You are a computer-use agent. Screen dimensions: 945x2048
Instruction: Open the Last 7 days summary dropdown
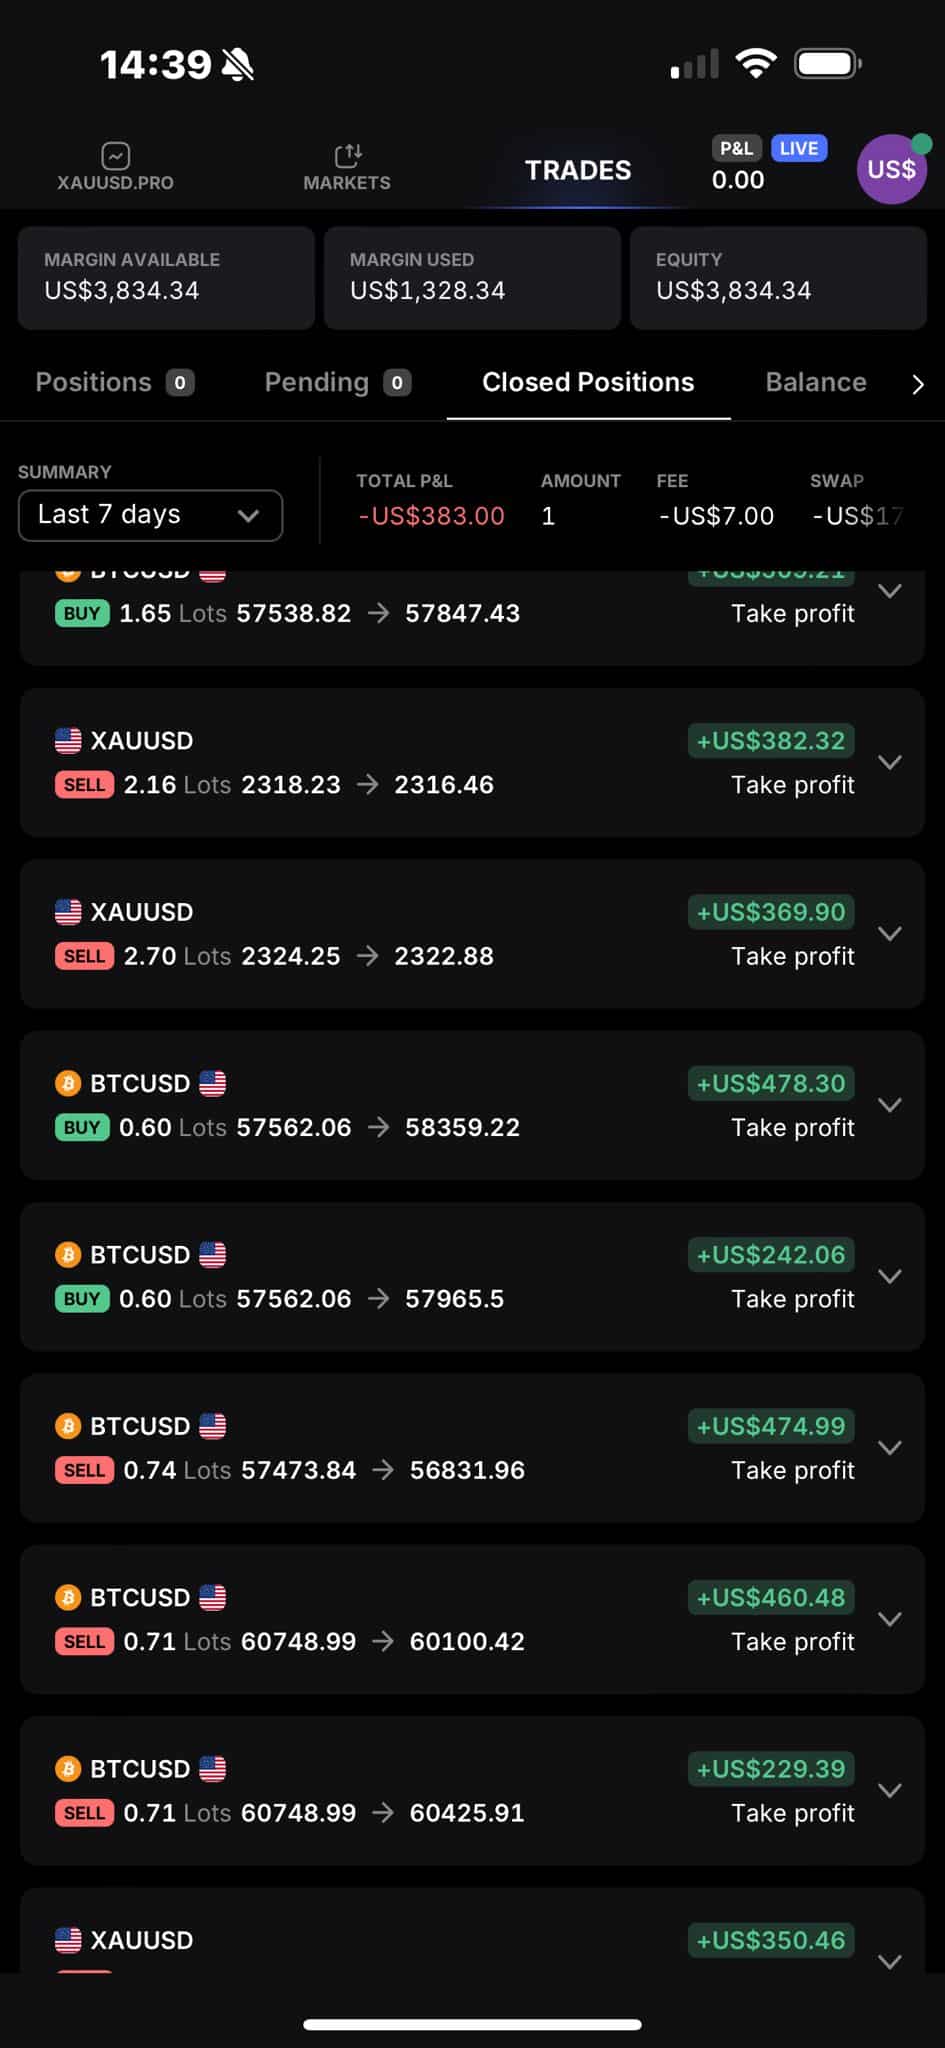pyautogui.click(x=150, y=515)
